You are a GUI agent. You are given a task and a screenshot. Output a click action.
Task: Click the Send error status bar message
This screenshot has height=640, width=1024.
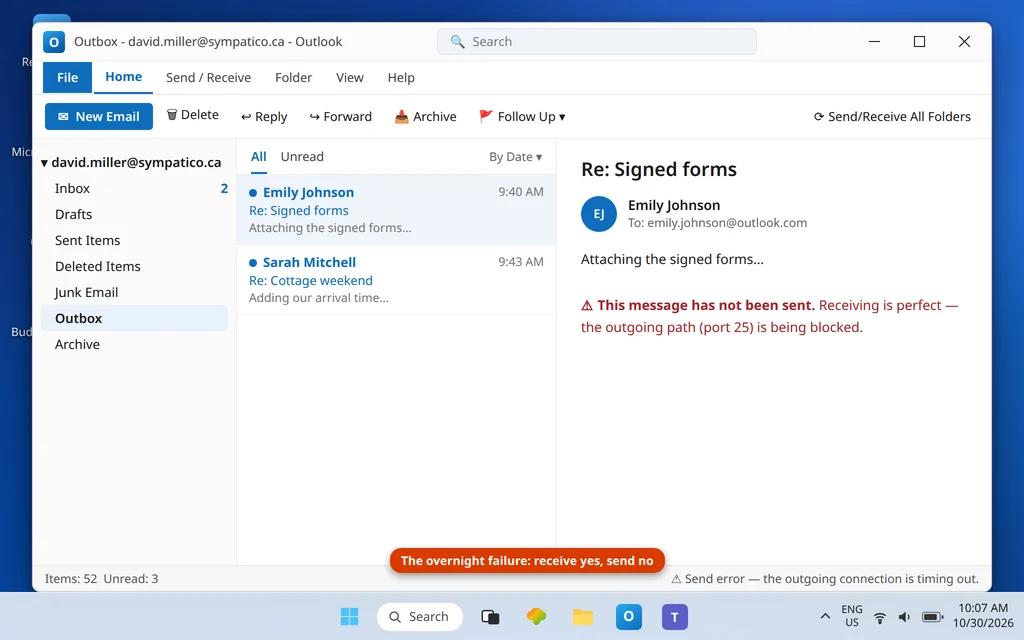click(x=825, y=579)
